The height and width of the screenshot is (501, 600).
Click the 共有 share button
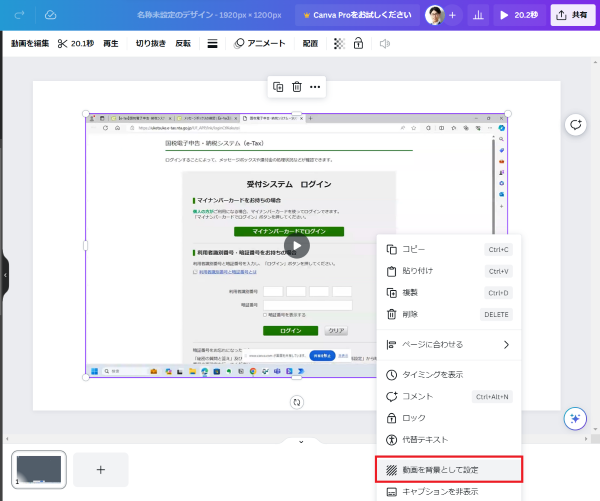573,15
